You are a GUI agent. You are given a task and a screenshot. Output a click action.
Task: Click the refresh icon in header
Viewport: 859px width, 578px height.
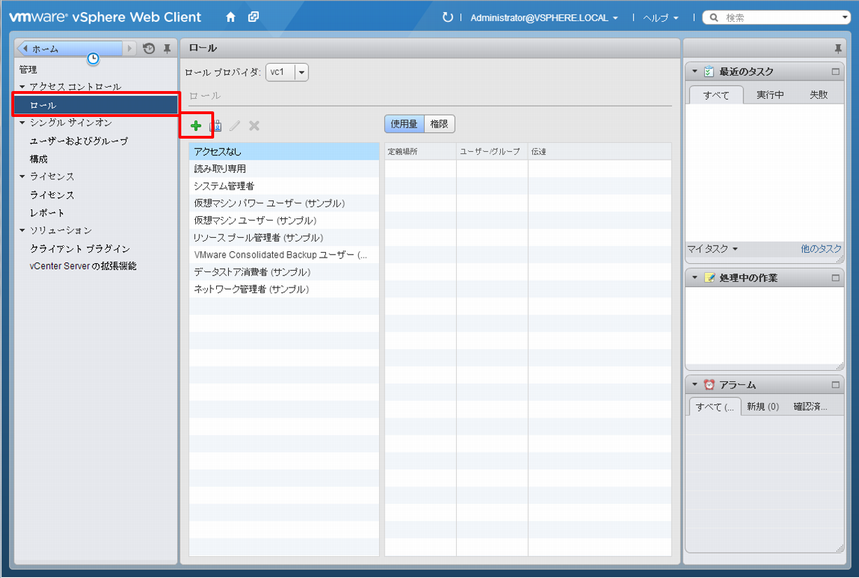[447, 17]
